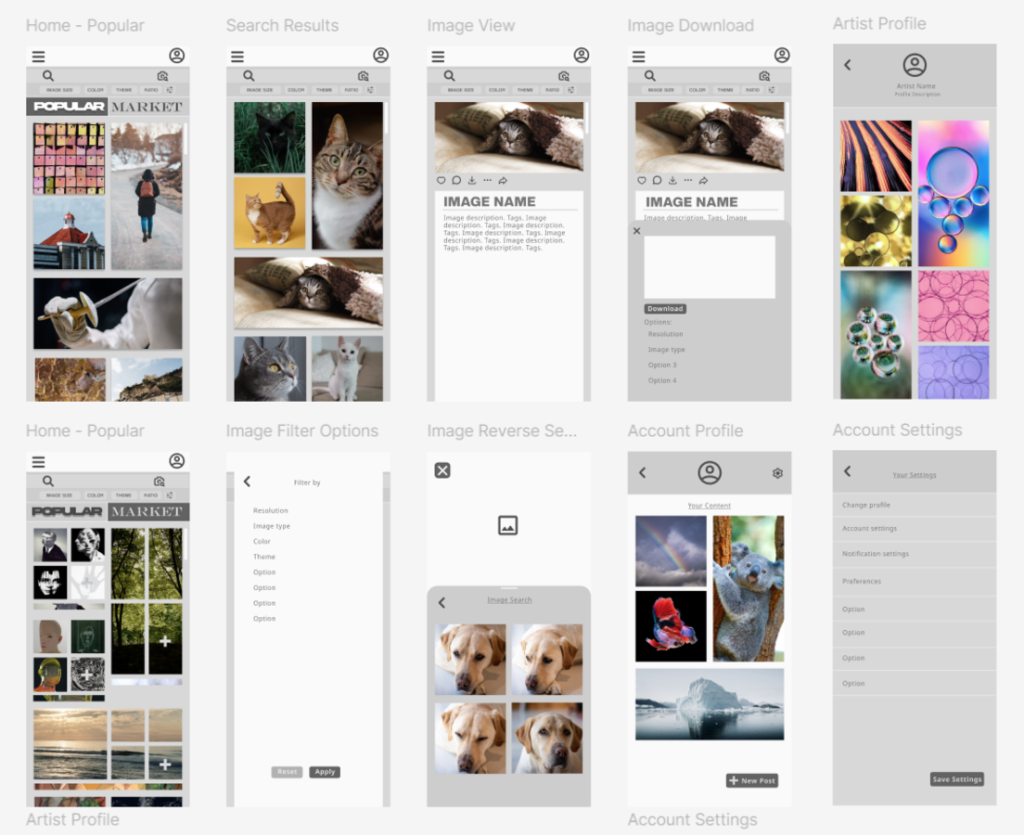Click the comment bubble icon in Image View frame

click(456, 180)
